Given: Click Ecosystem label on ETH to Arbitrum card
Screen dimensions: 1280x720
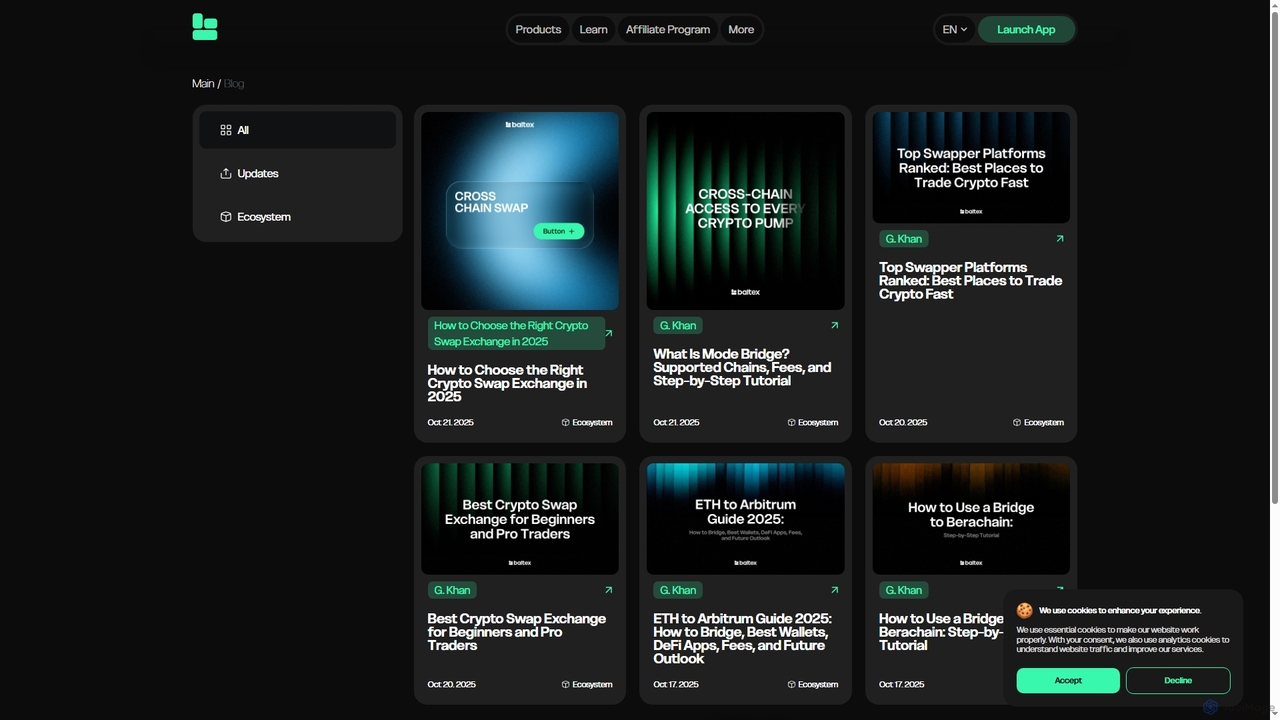Looking at the screenshot, I should [x=813, y=685].
